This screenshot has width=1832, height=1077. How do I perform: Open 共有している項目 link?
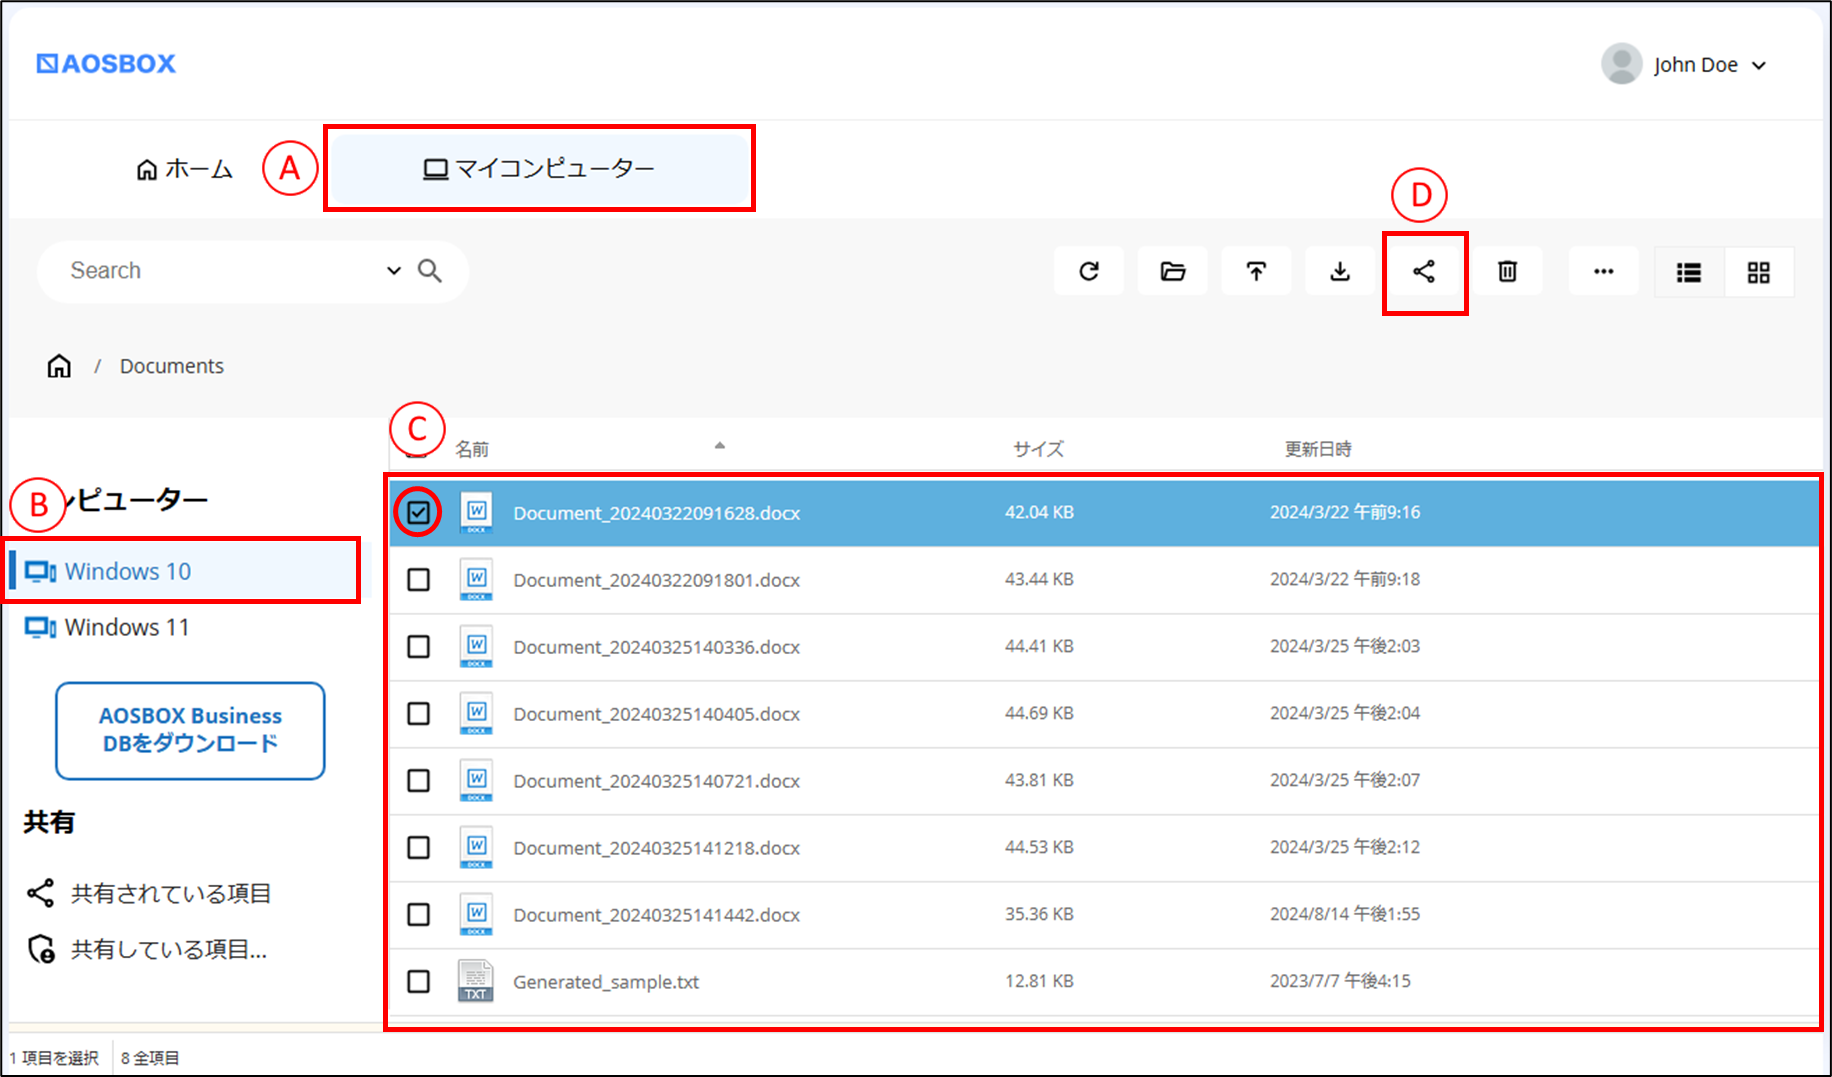(147, 949)
